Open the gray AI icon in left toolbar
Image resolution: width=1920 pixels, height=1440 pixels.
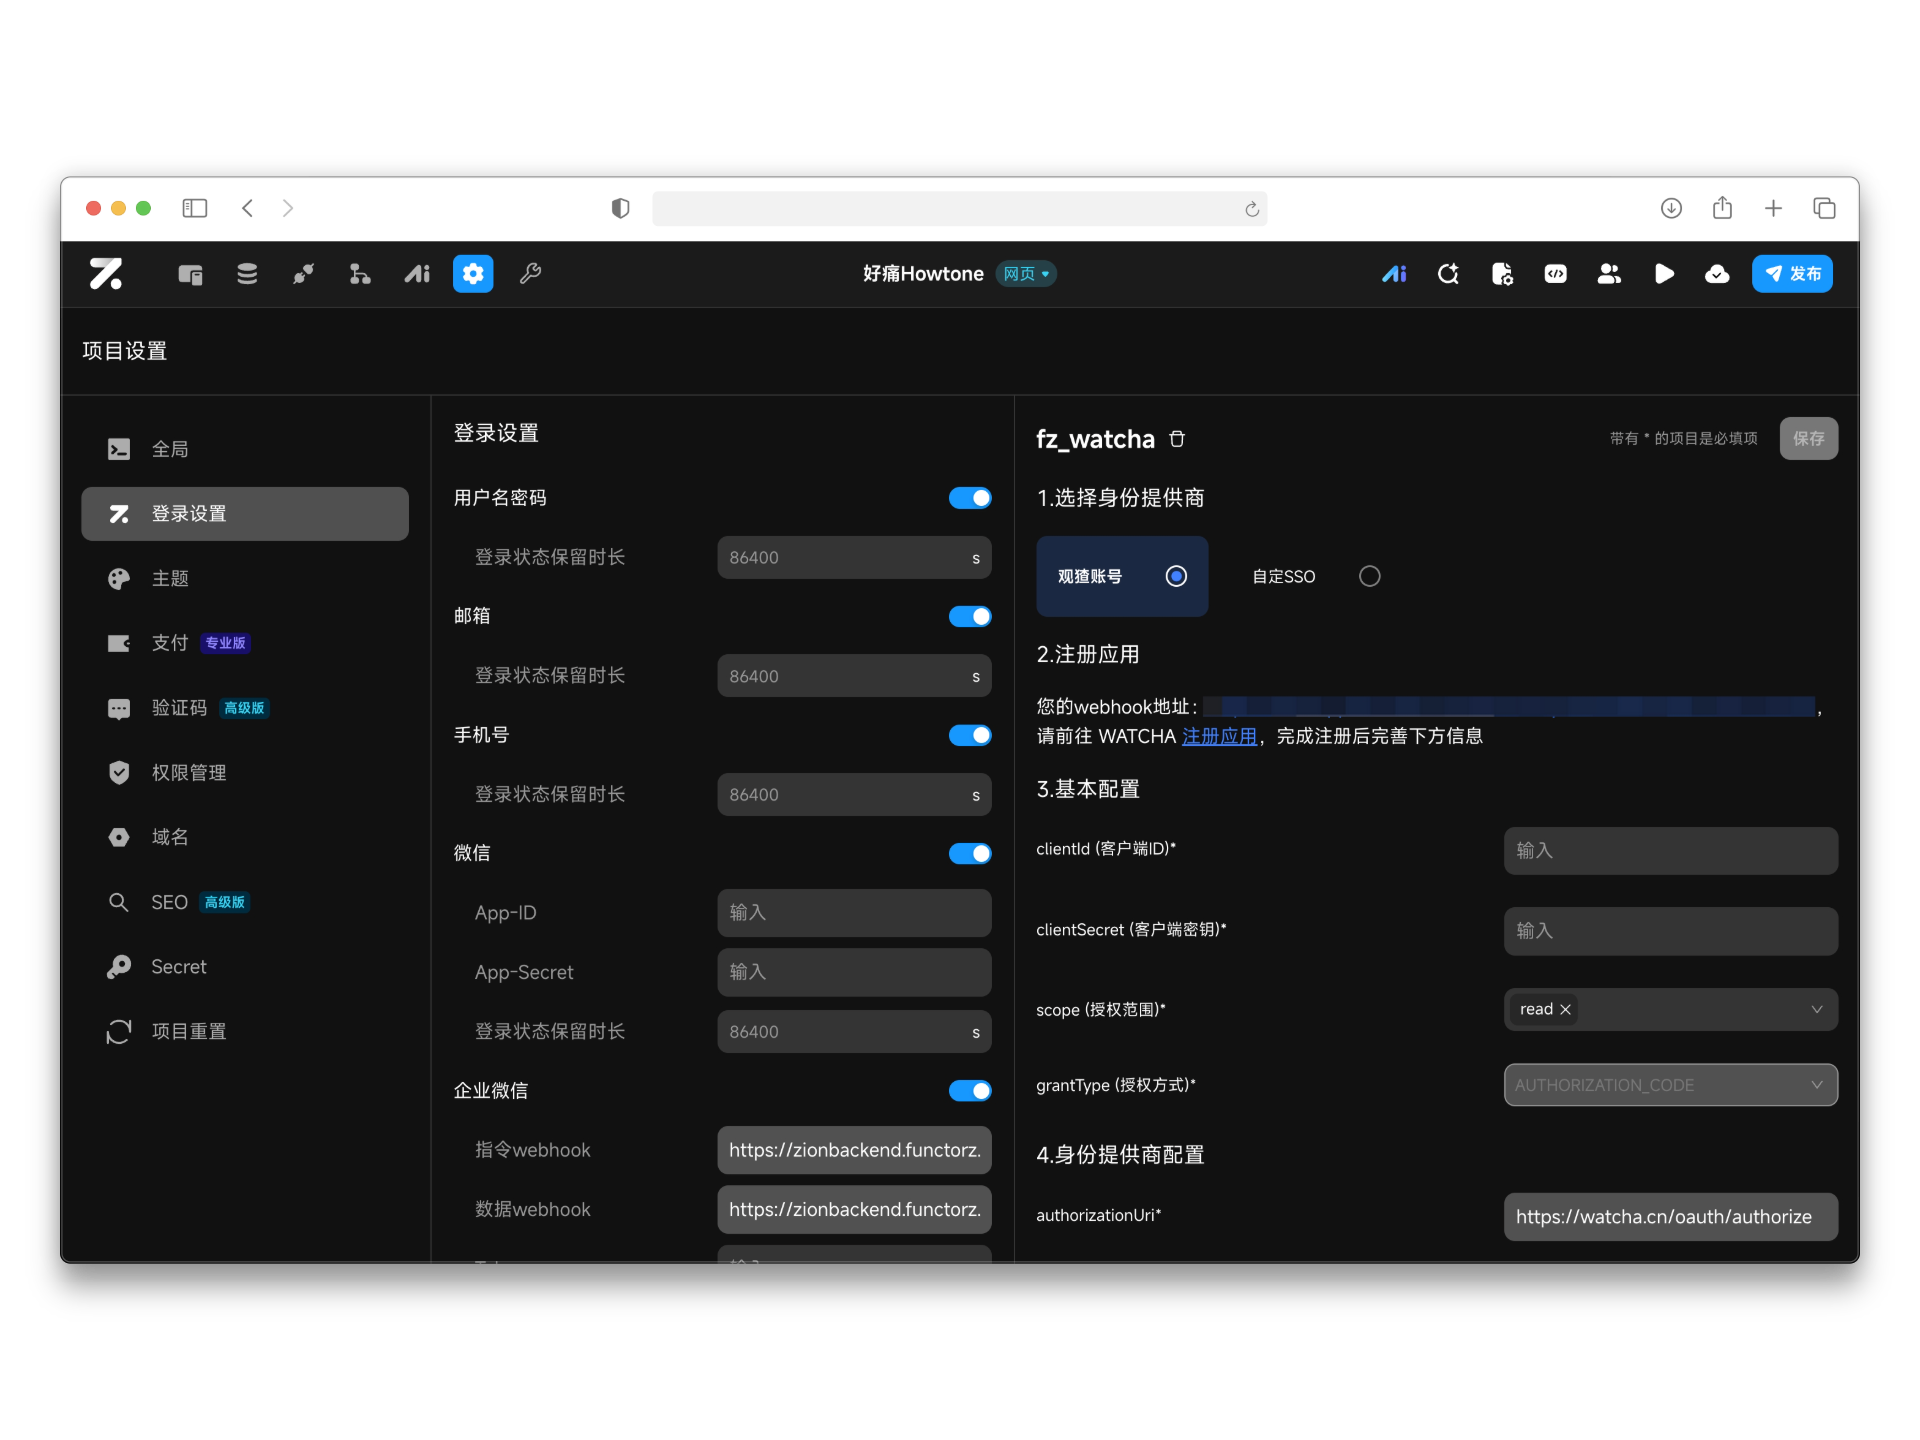pos(417,274)
